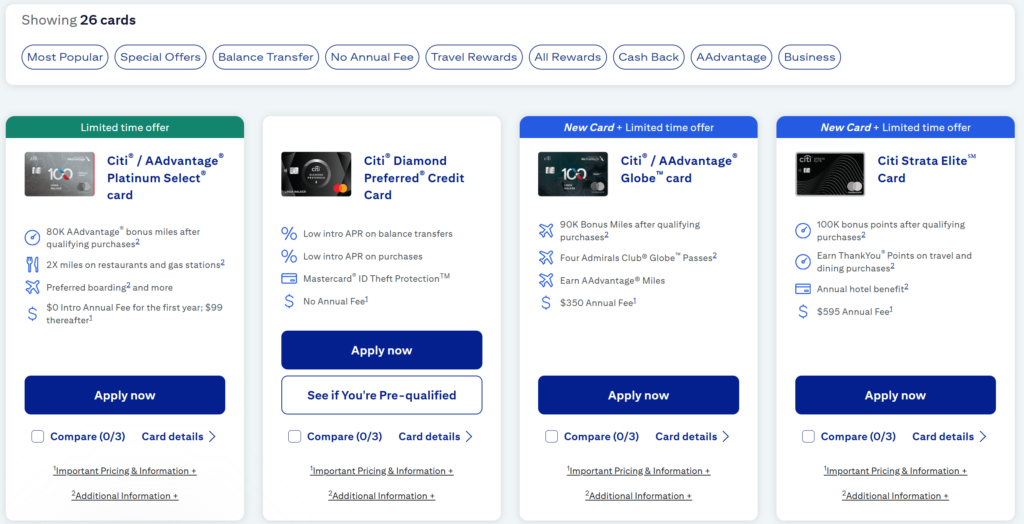Expand Additional Information under Diamond Preferred card
The image size is (1024, 524).
[382, 496]
